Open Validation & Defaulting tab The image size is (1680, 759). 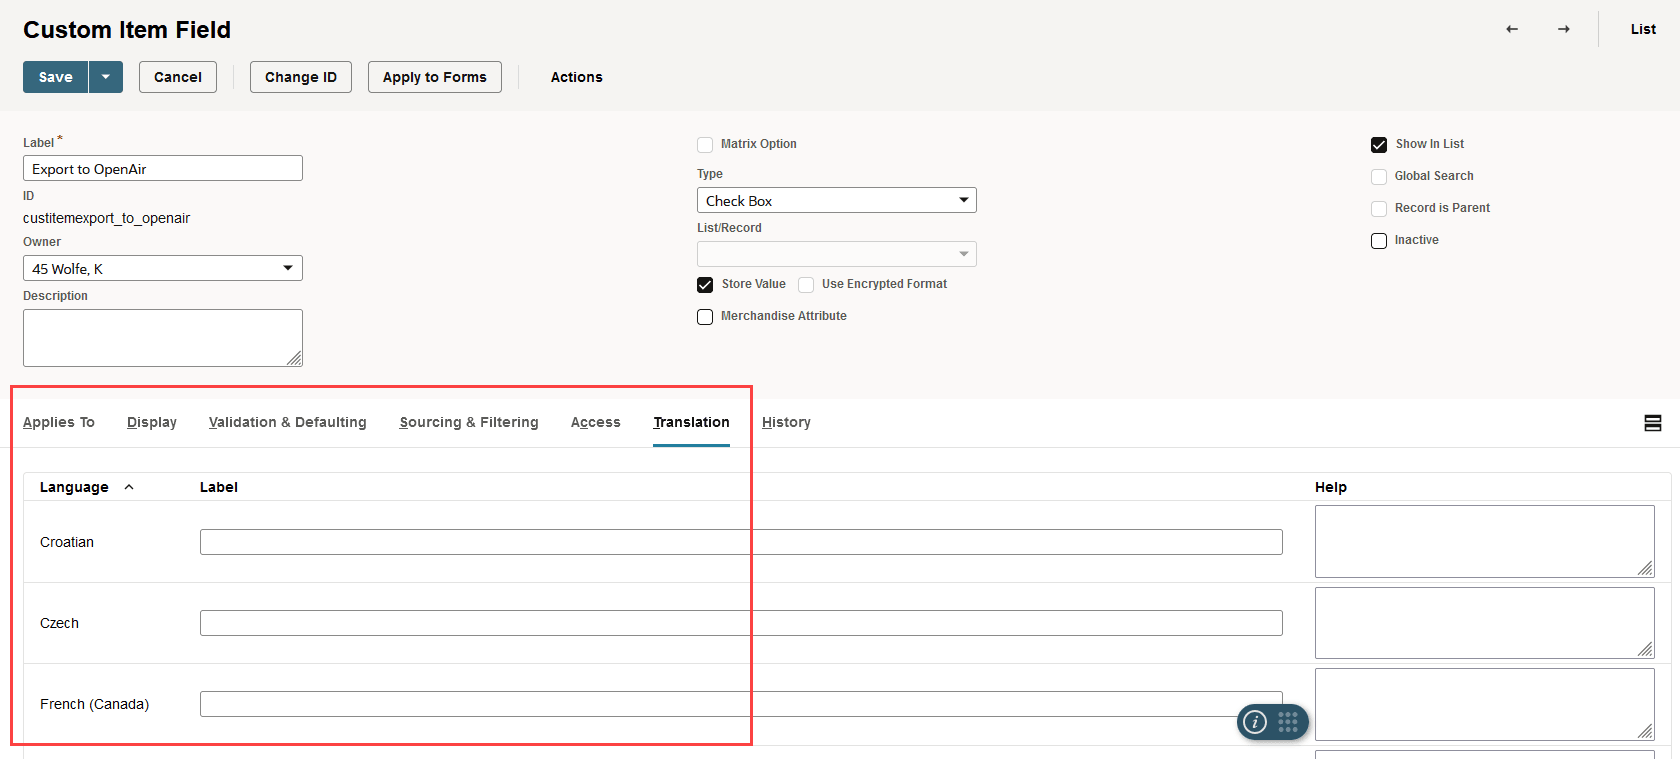coord(288,422)
